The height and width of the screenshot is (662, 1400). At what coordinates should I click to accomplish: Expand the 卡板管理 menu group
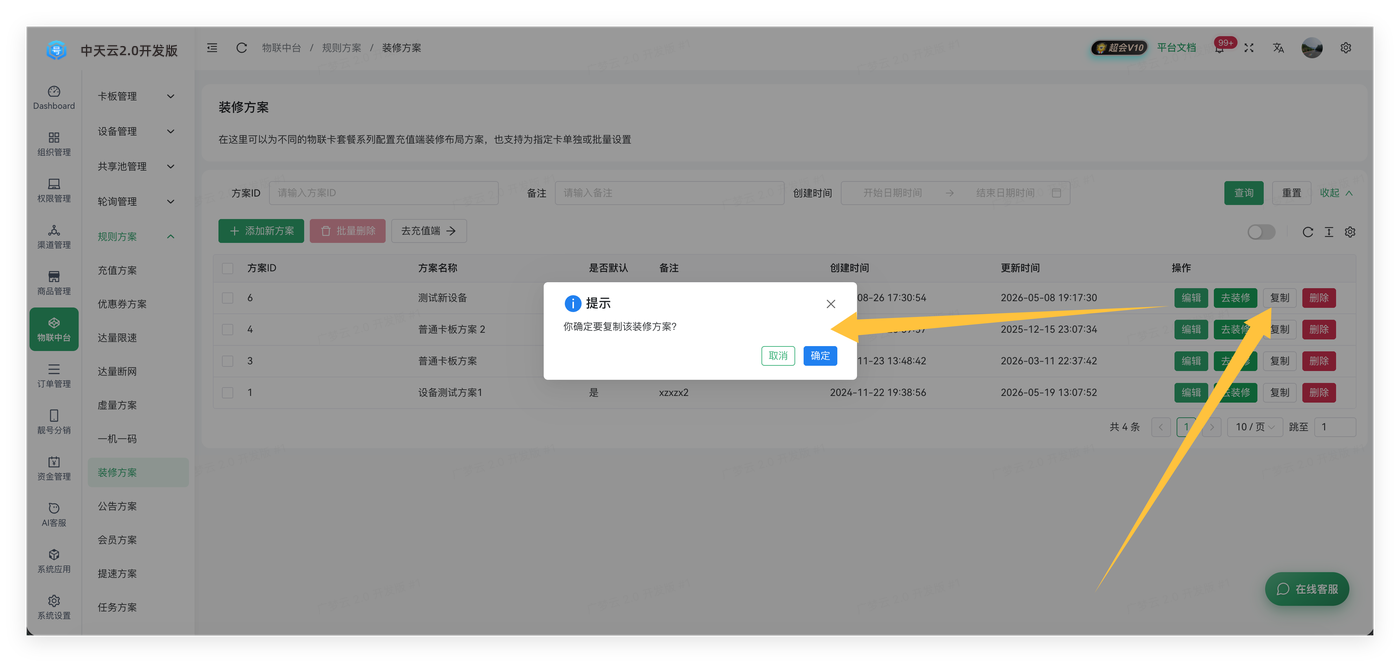point(136,96)
